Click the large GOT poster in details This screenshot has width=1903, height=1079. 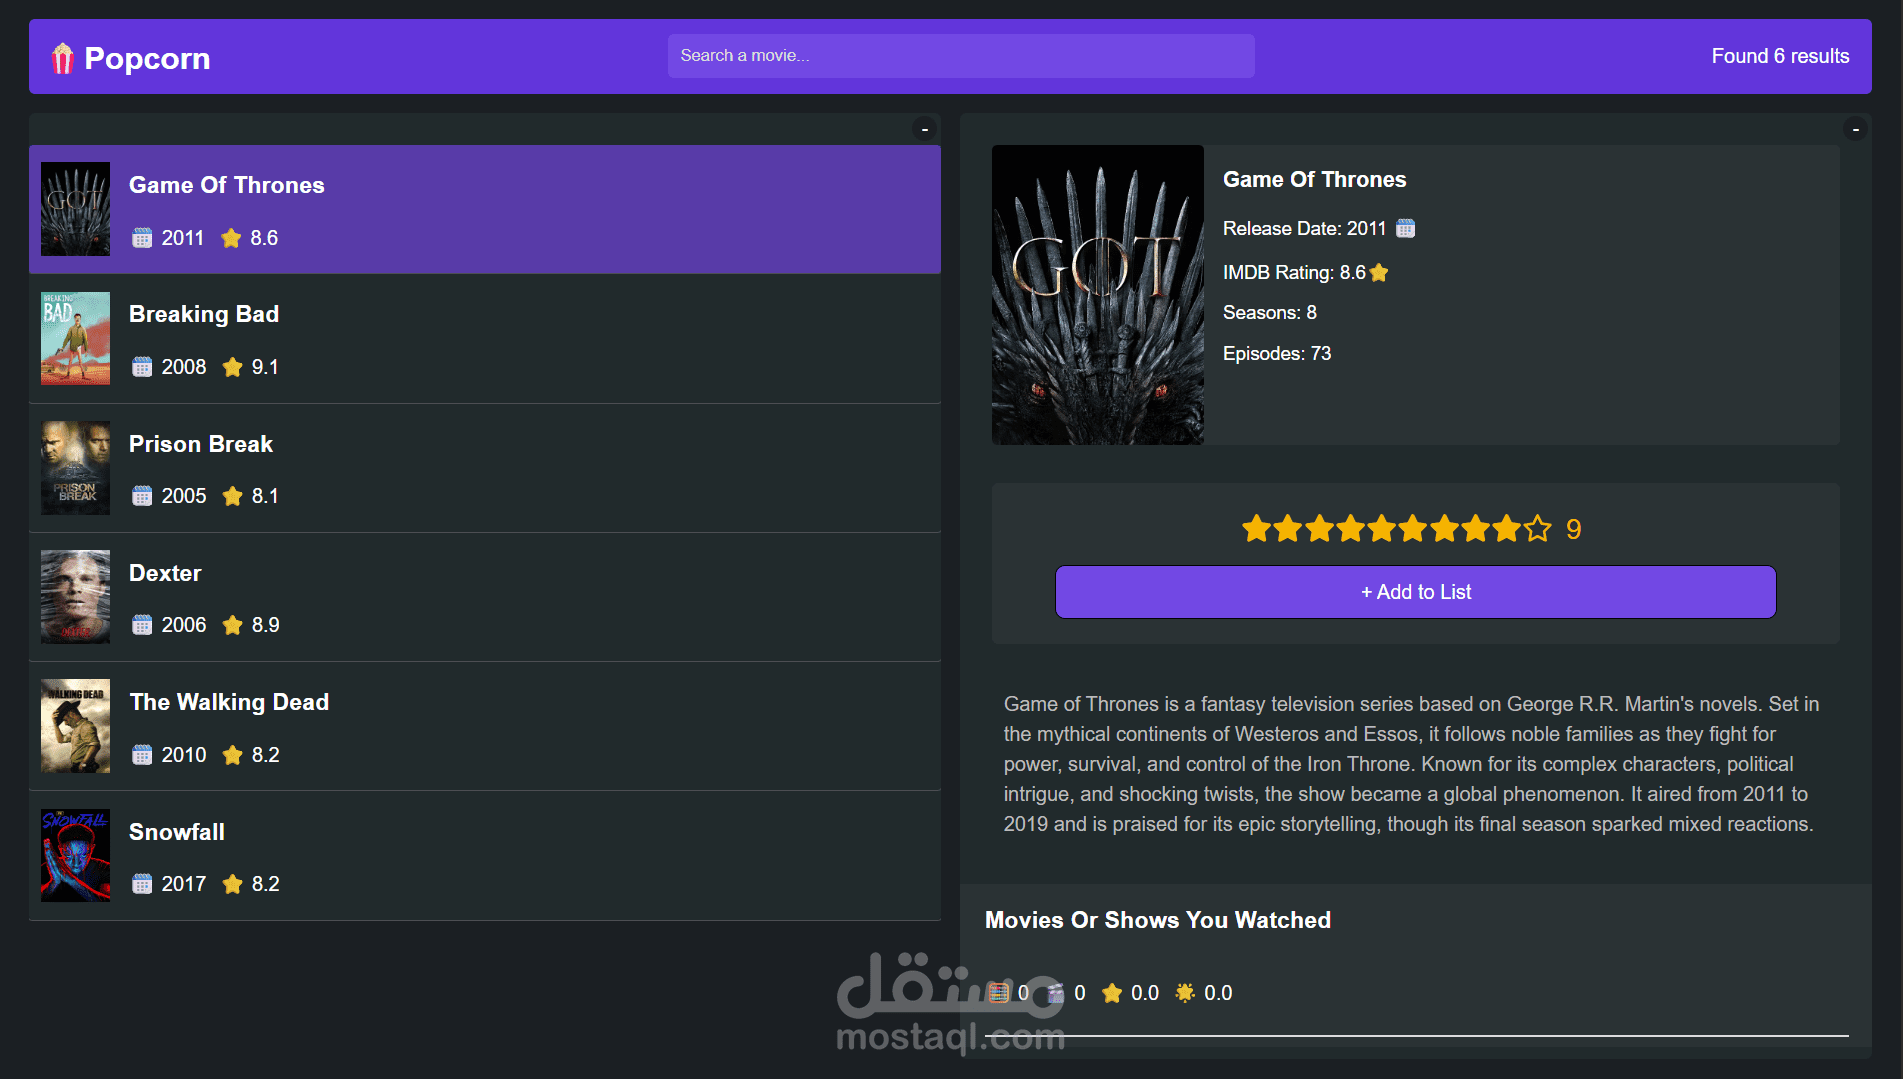[x=1098, y=295]
